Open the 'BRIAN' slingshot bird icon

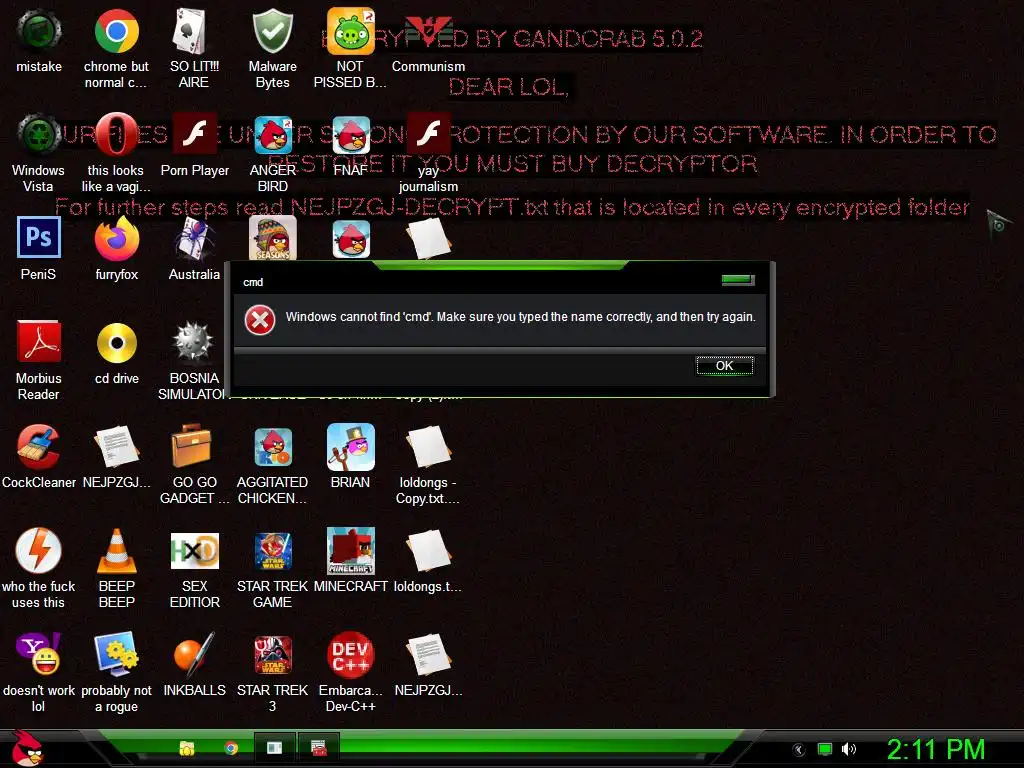[x=351, y=456]
